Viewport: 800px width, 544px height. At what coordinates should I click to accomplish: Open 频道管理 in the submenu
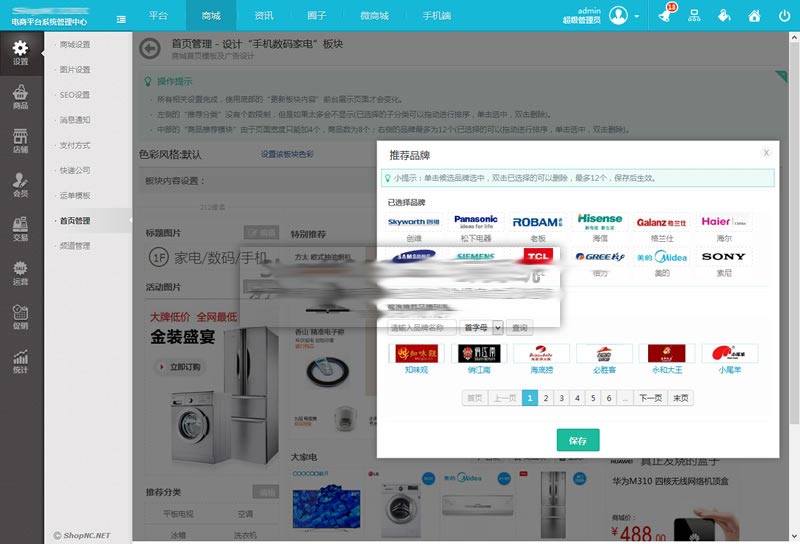point(74,246)
